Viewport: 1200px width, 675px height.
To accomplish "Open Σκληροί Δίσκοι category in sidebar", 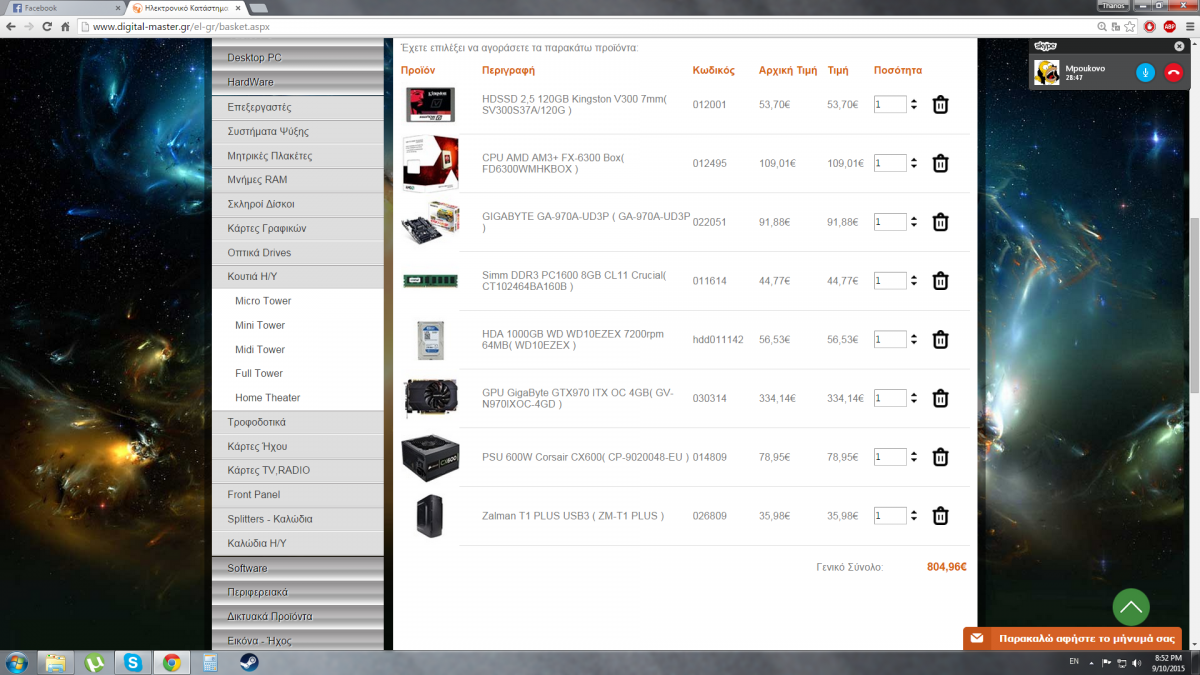I will [298, 204].
